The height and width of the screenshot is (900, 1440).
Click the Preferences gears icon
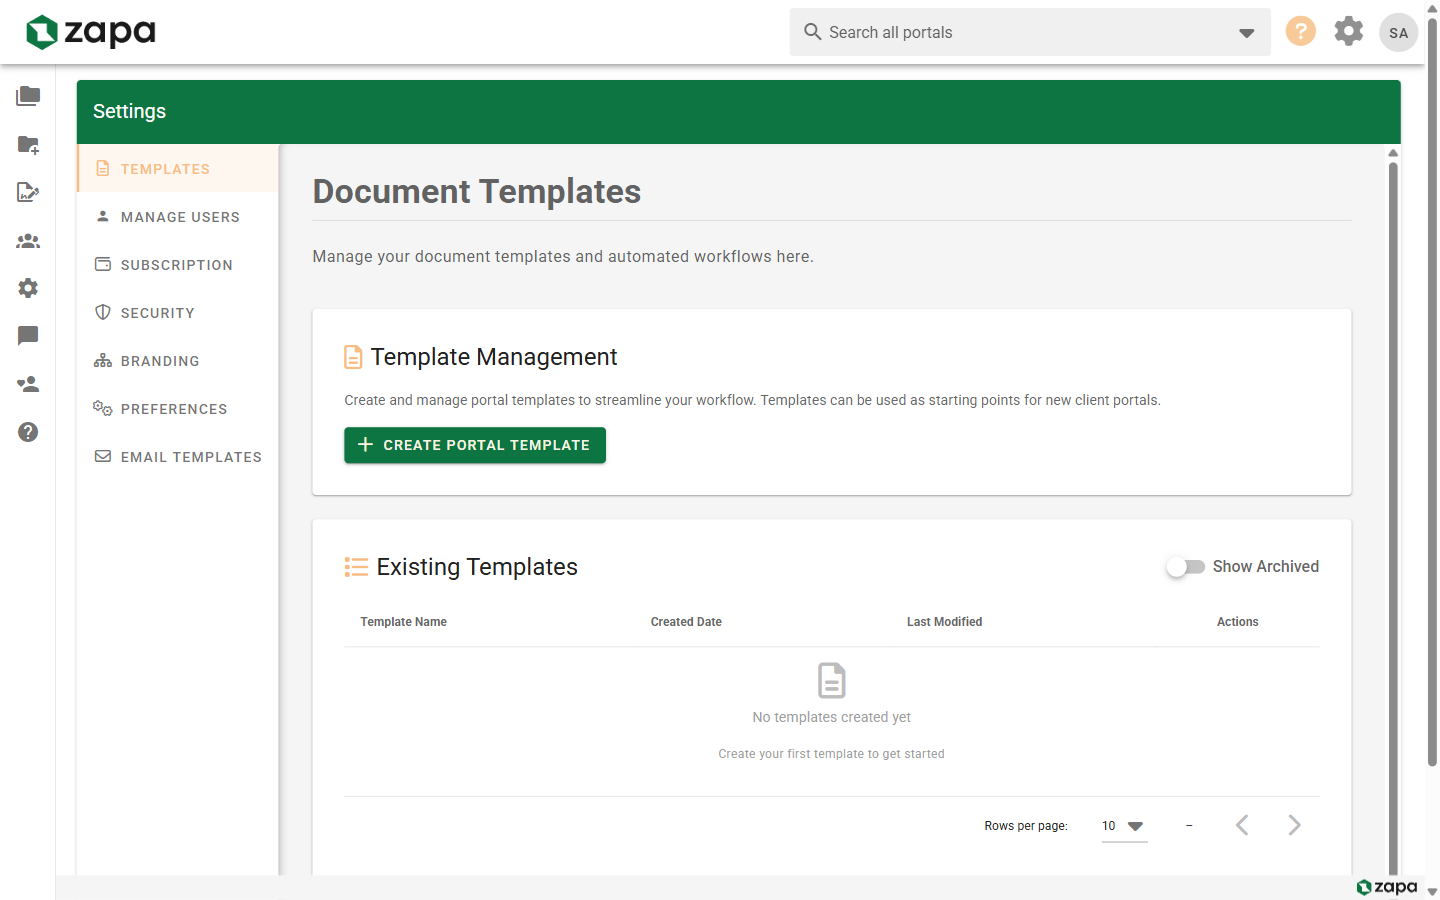(102, 408)
